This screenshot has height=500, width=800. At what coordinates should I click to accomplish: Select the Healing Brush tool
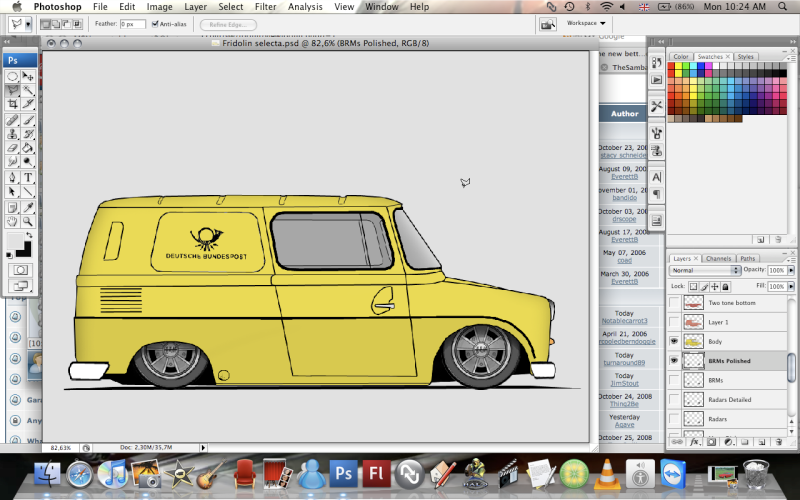12,120
